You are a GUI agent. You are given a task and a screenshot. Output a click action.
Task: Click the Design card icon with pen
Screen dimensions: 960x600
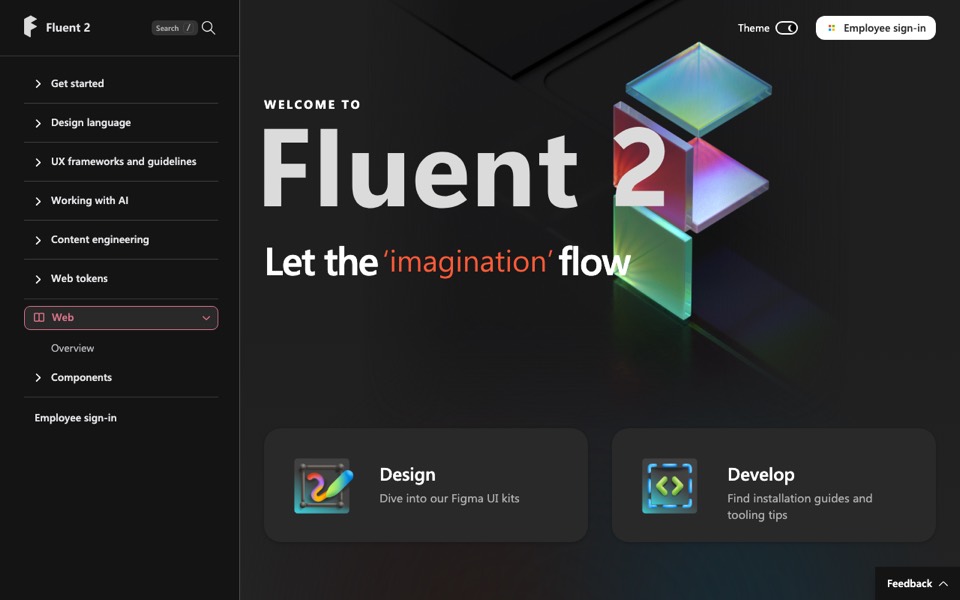322,486
